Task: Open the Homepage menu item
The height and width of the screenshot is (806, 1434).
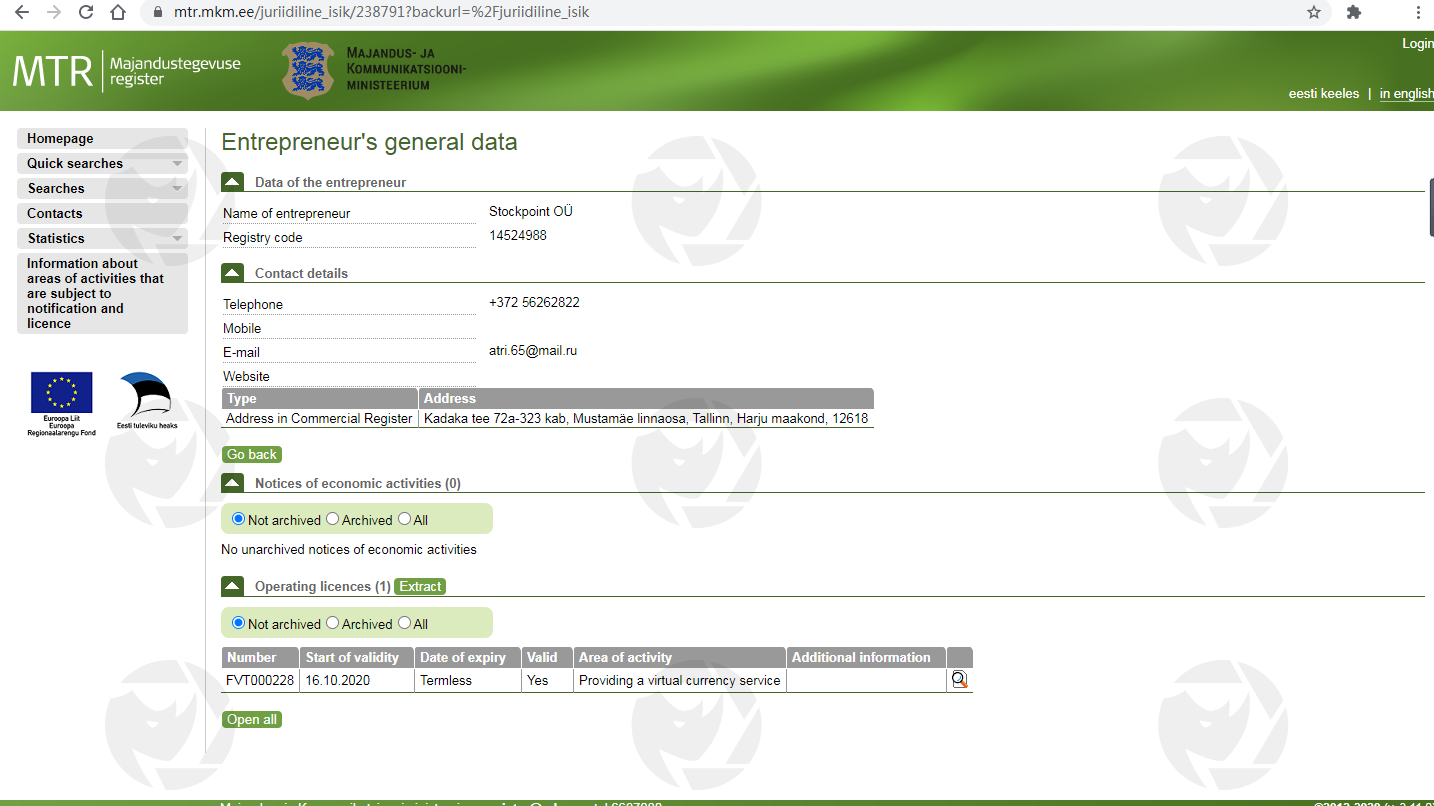Action: [x=60, y=139]
